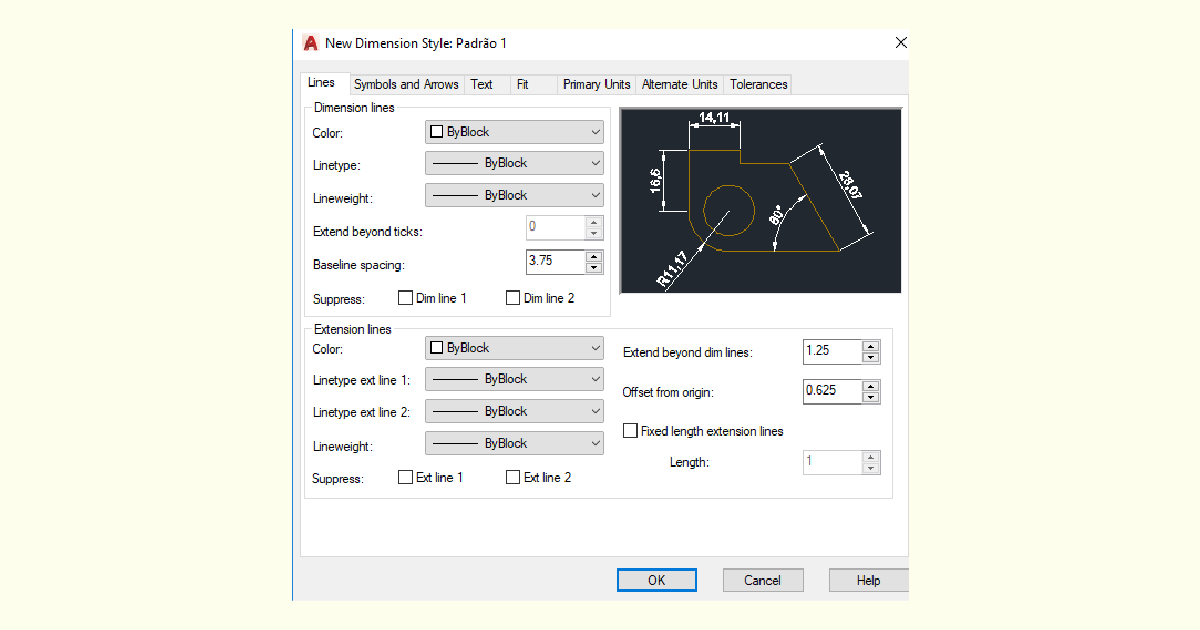Enable Suppress Dim line 1 checkbox
This screenshot has width=1200, height=630.
click(x=406, y=298)
